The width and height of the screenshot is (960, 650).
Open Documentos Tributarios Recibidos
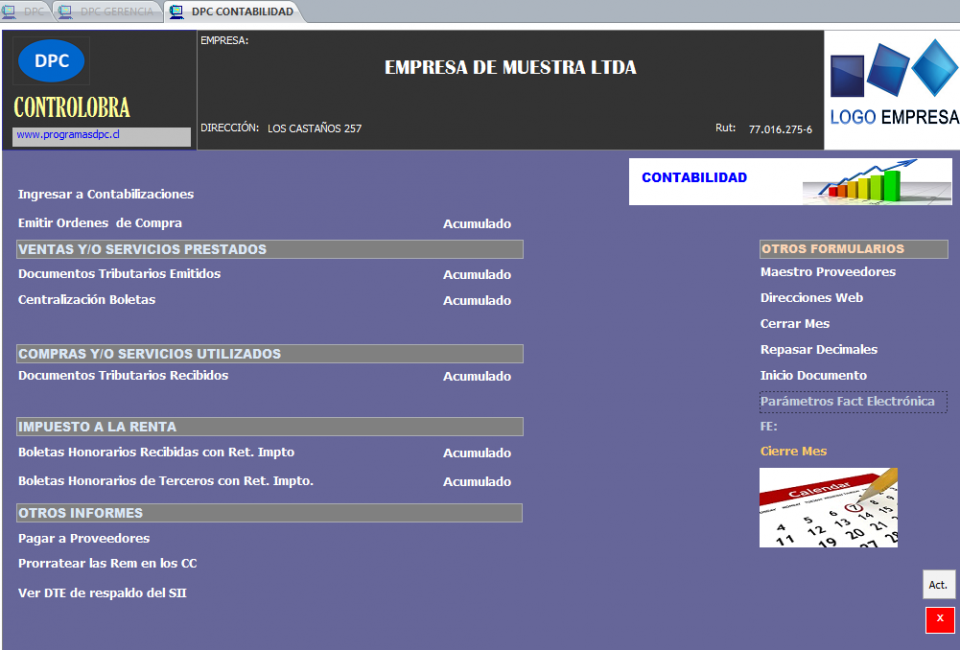click(x=123, y=376)
